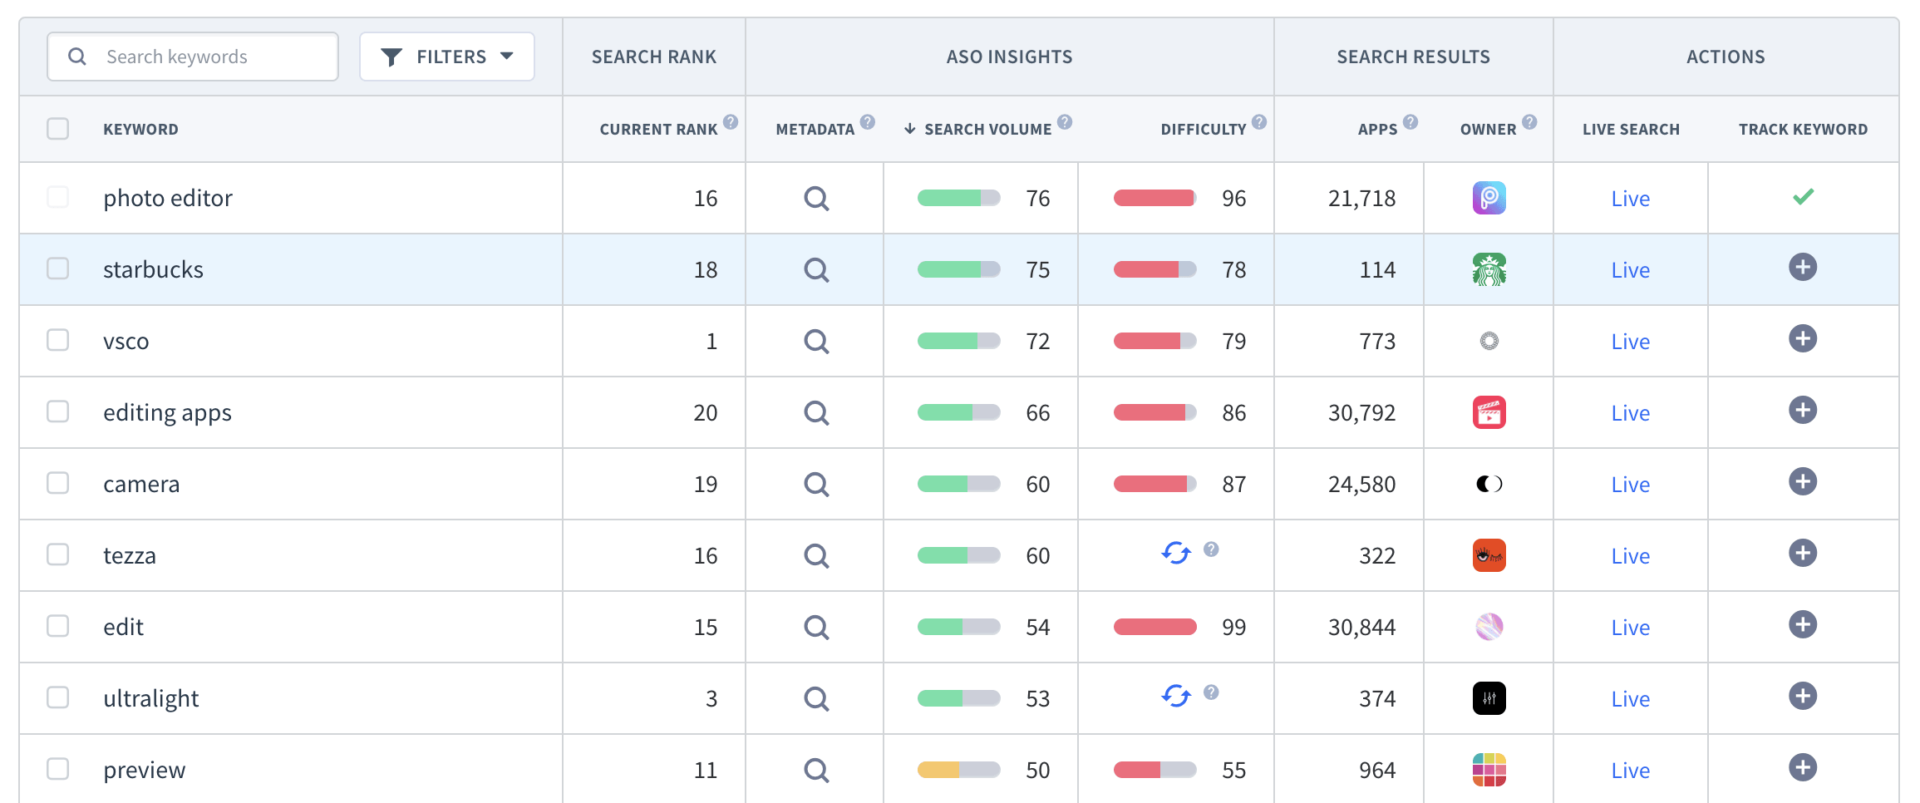Check the tezza row checkbox

(x=58, y=554)
